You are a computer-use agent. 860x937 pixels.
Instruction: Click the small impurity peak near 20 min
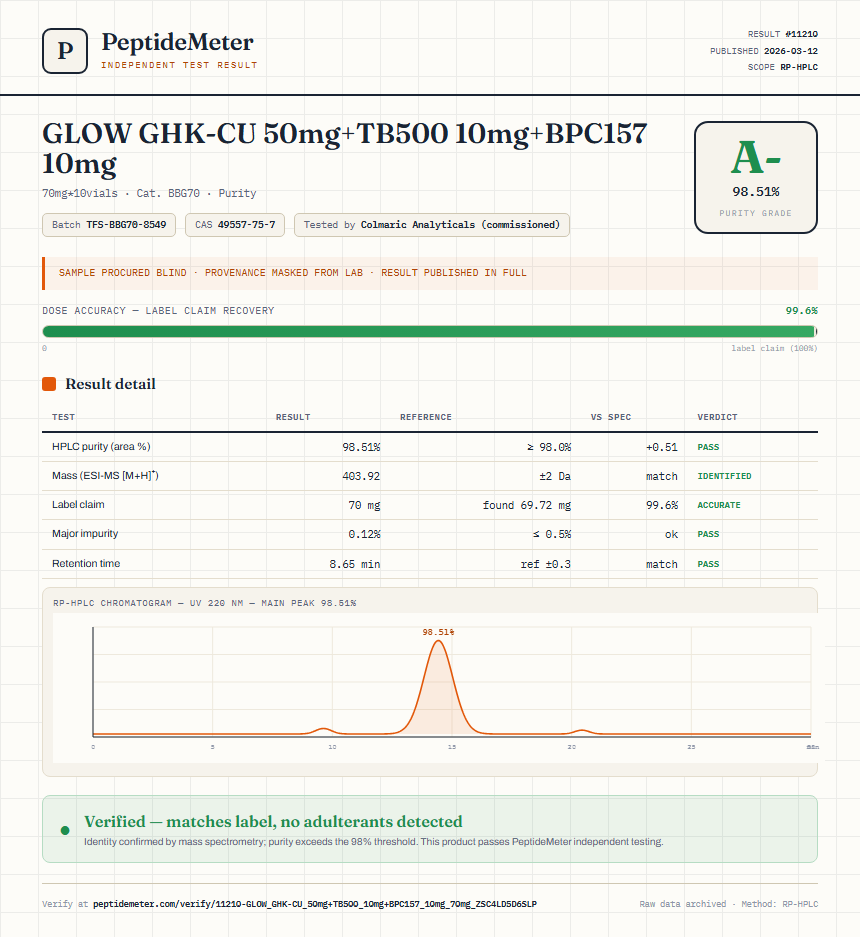pos(582,731)
